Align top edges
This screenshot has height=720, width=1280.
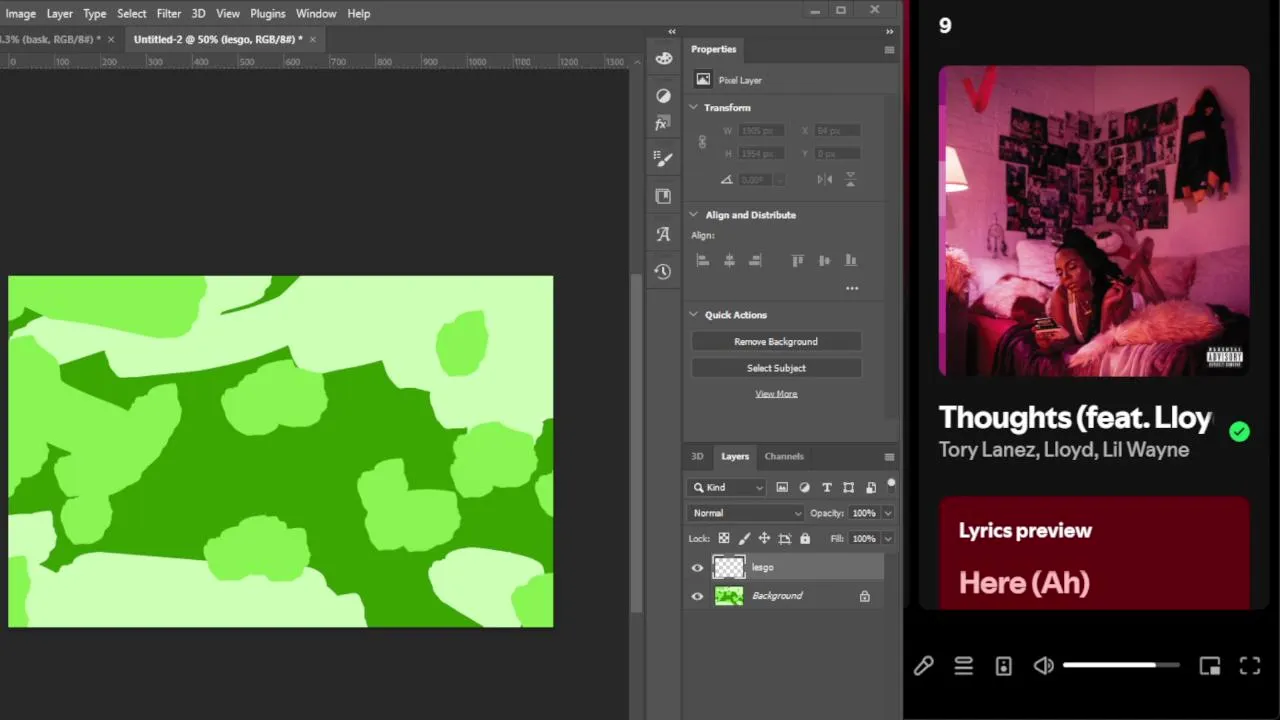(798, 260)
